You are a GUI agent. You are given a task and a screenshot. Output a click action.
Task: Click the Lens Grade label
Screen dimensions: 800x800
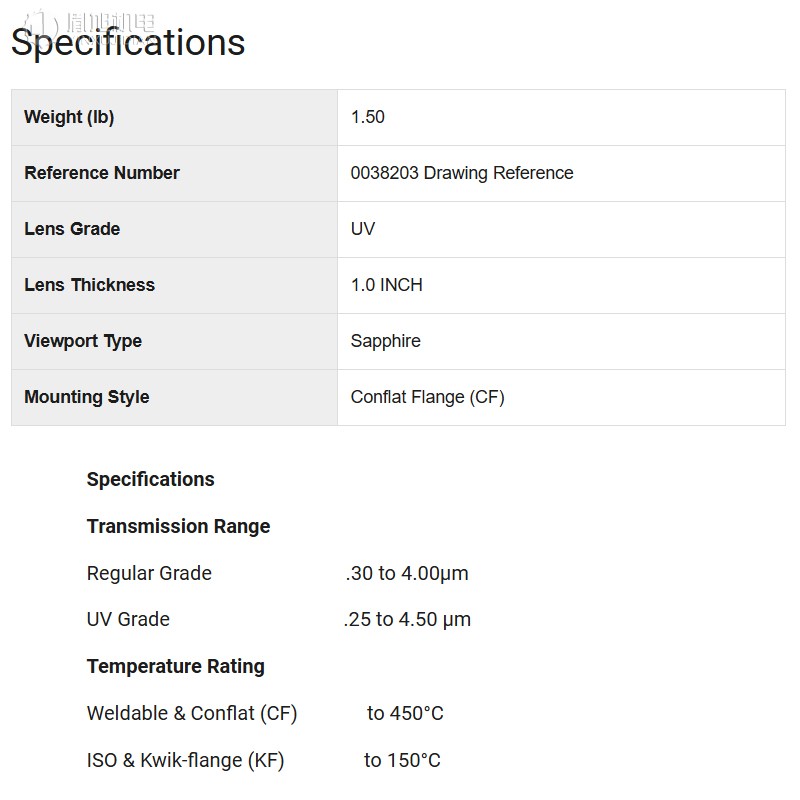tap(72, 229)
